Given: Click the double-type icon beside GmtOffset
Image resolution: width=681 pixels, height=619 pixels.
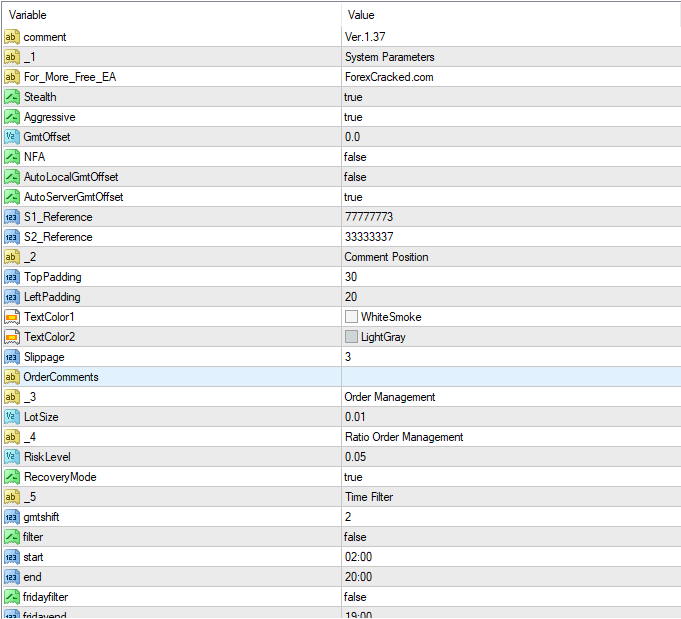Looking at the screenshot, I should click(x=12, y=137).
